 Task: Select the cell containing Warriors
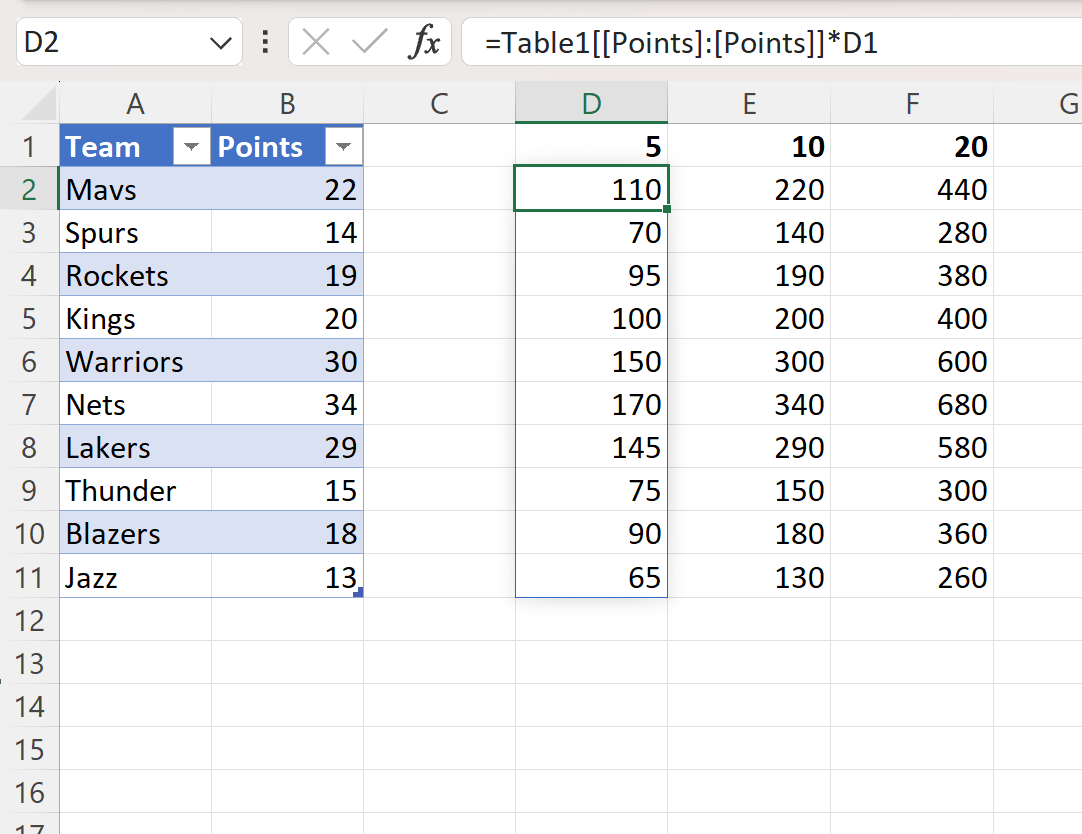(135, 361)
